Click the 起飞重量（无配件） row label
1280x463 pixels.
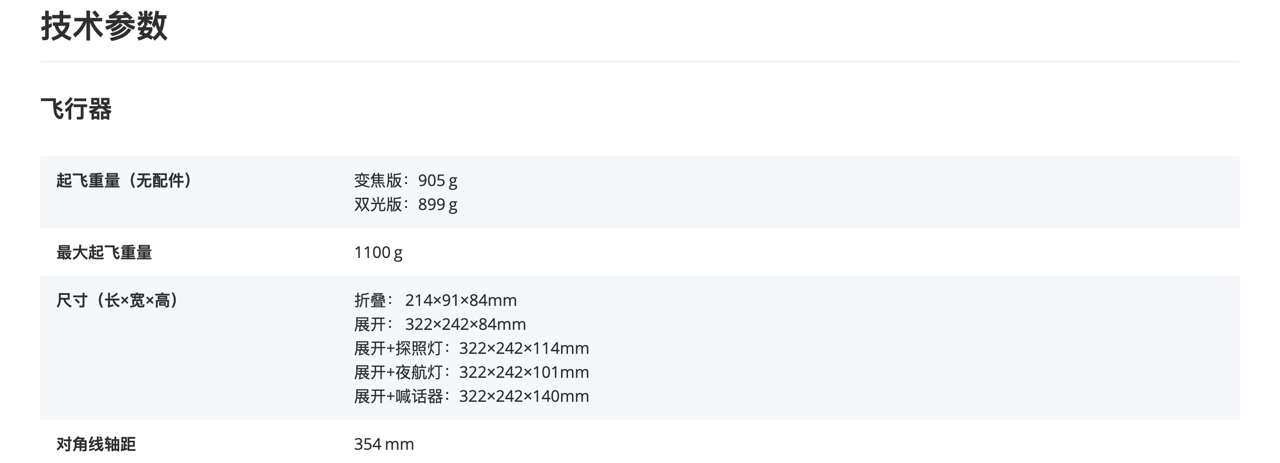point(124,181)
